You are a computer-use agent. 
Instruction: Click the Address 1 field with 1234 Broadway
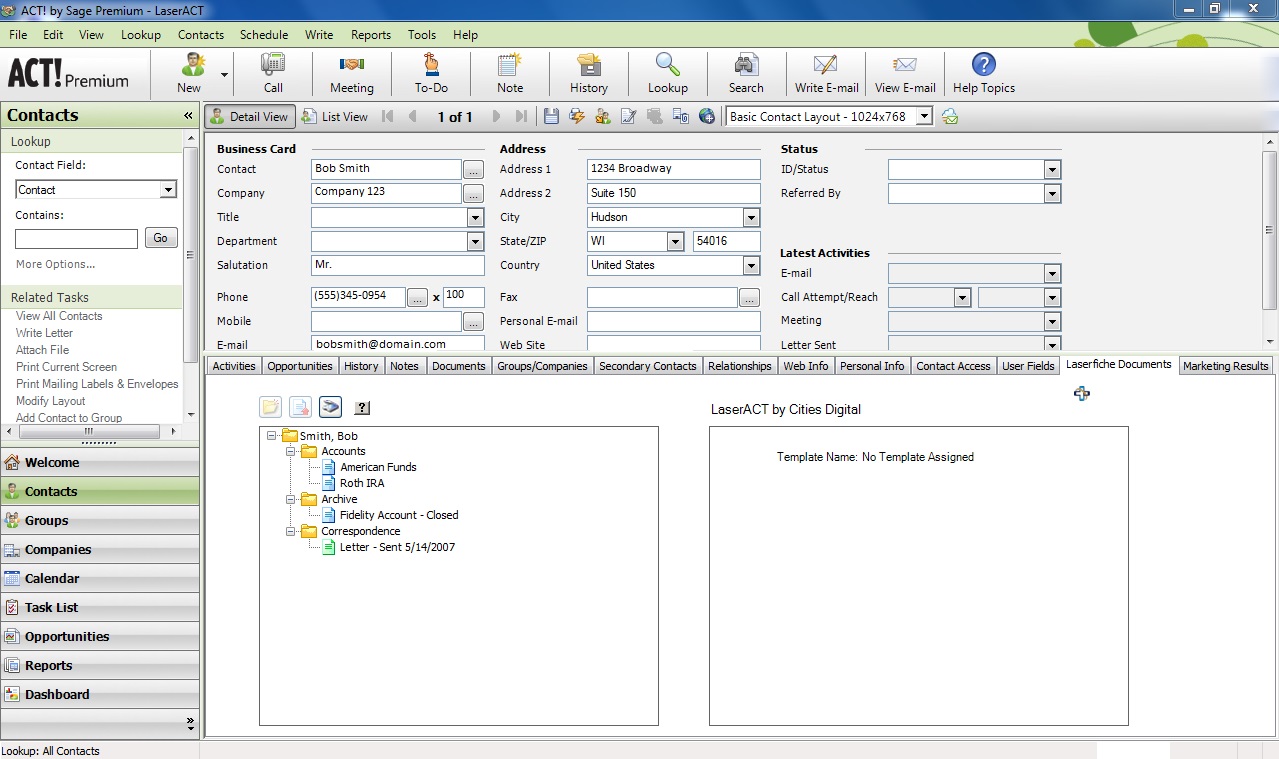click(x=674, y=169)
